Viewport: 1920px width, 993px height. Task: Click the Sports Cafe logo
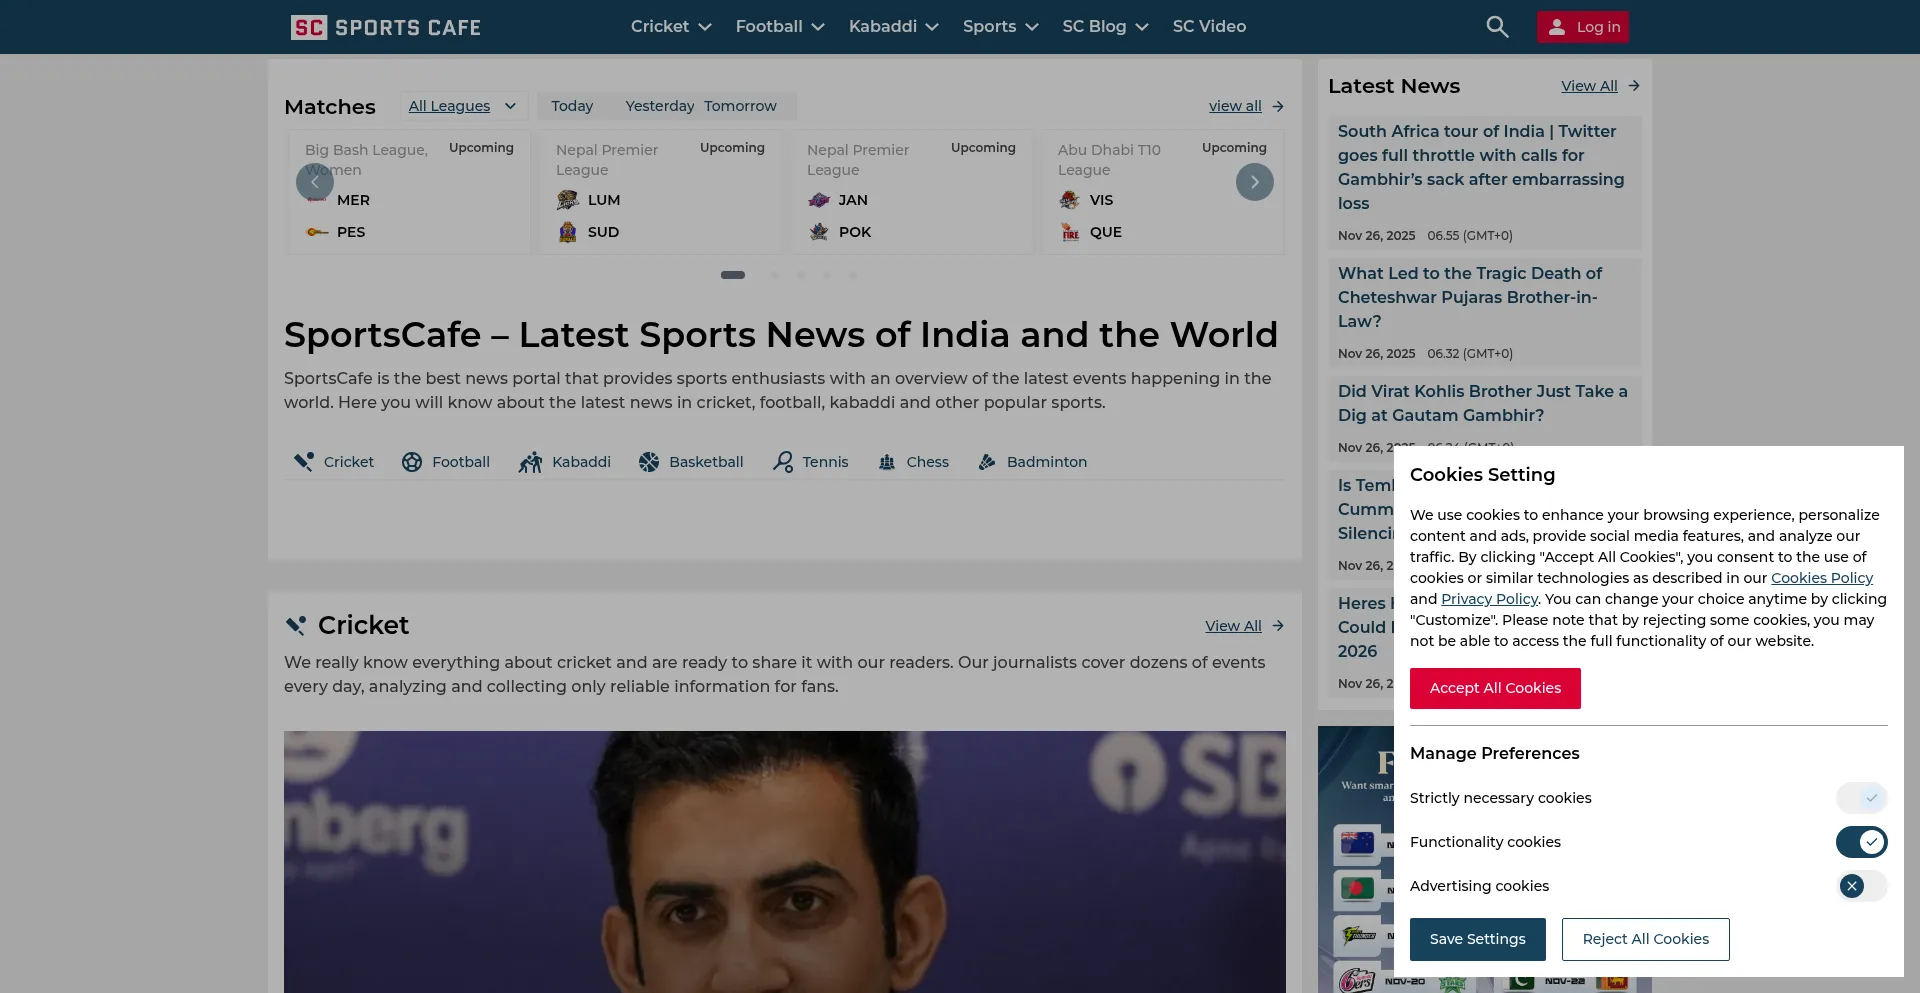(x=385, y=27)
